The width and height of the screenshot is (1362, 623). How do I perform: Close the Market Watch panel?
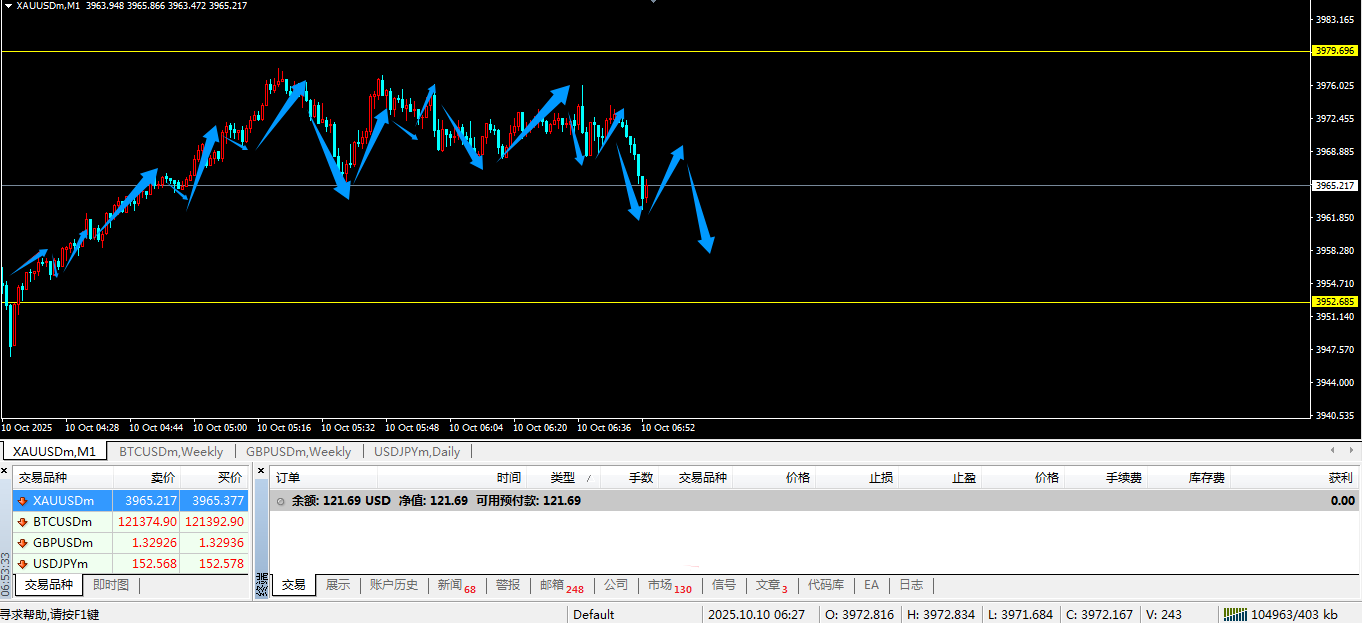pos(5,470)
